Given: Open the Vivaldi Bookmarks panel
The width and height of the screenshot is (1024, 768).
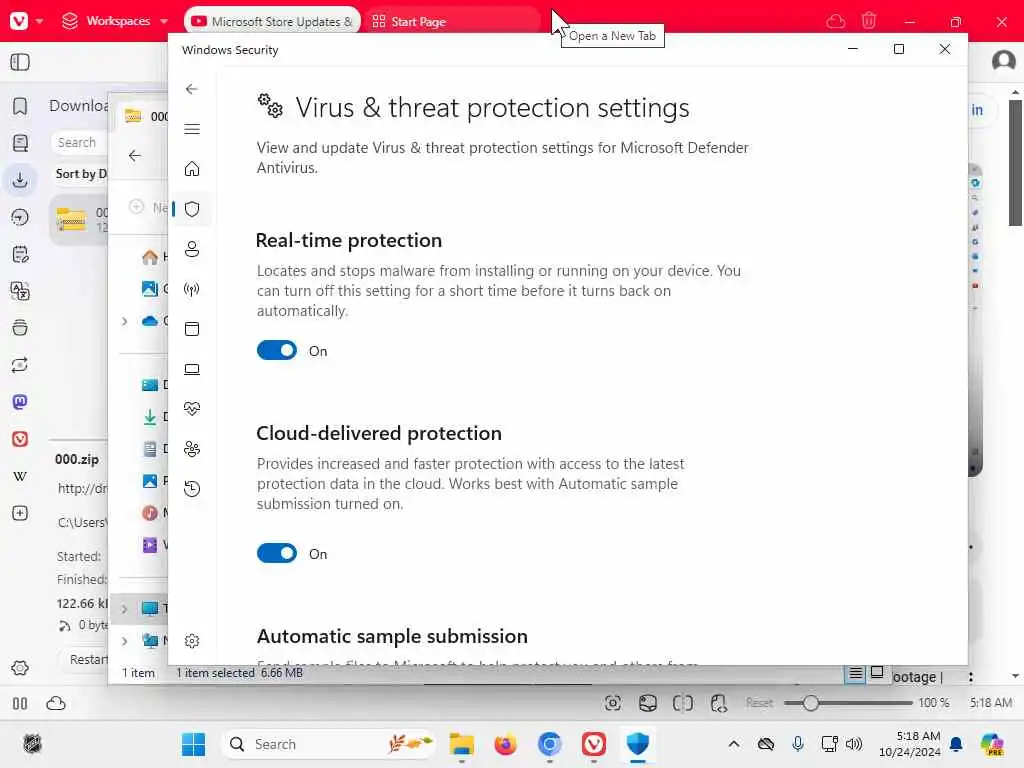Looking at the screenshot, I should (x=20, y=106).
